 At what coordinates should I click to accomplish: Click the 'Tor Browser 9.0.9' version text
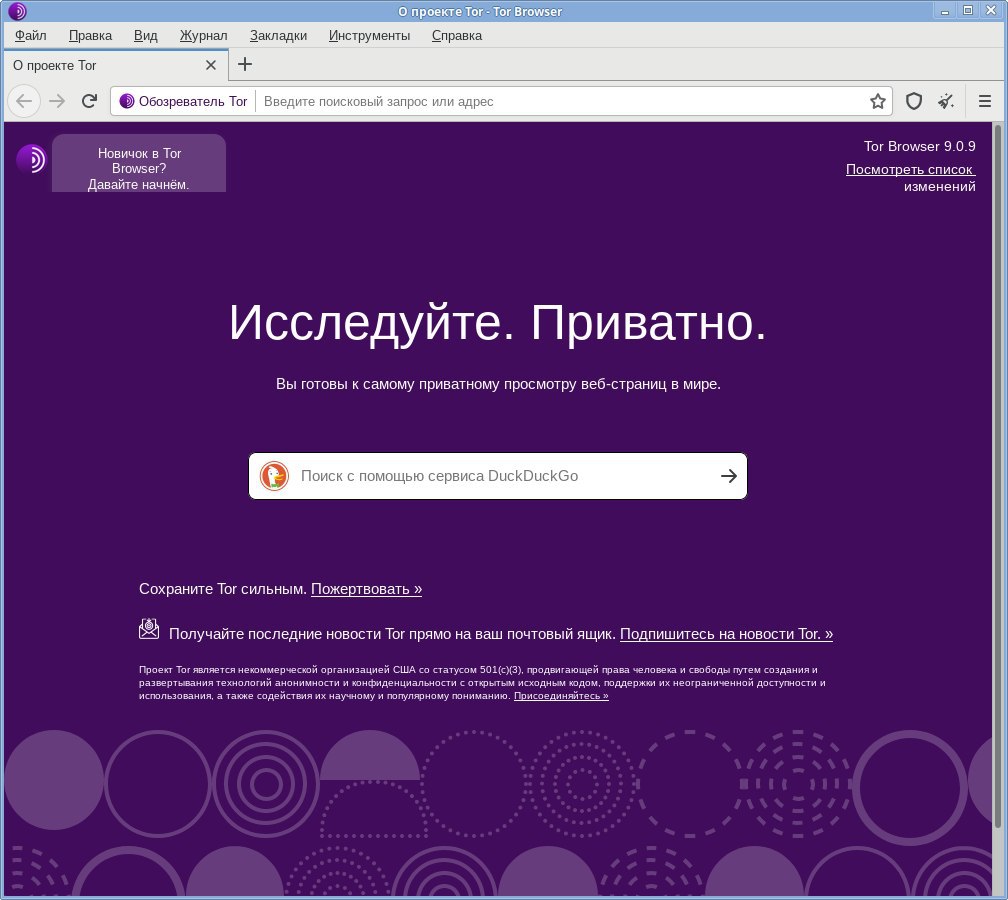(x=919, y=146)
